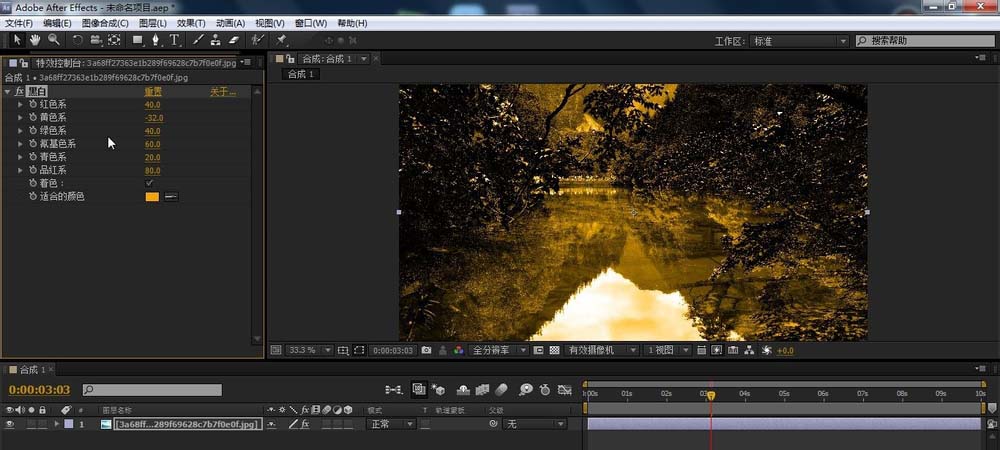Select the Hand tool in the toolbar
The image size is (1000, 450).
coord(35,40)
